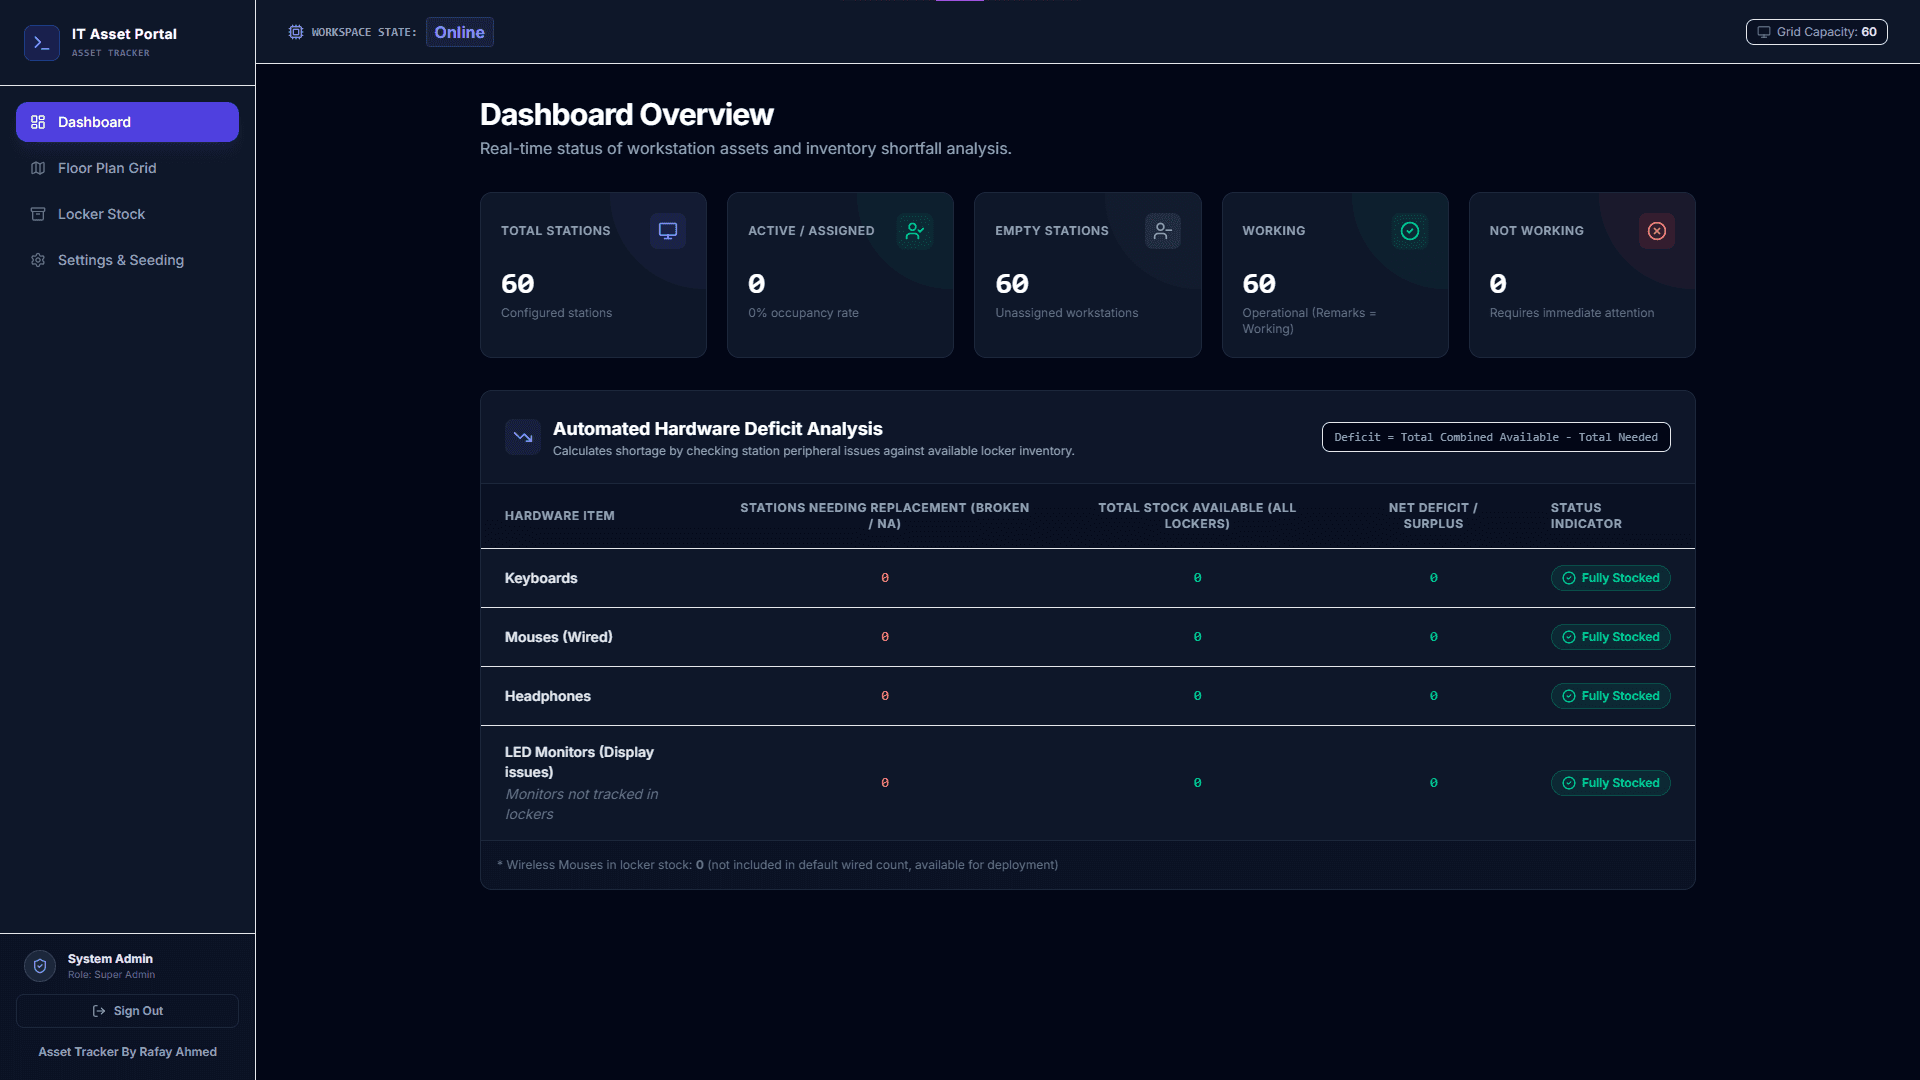The width and height of the screenshot is (1920, 1080).
Task: Click Mouses (Wired) net deficit value
Action: (1433, 637)
